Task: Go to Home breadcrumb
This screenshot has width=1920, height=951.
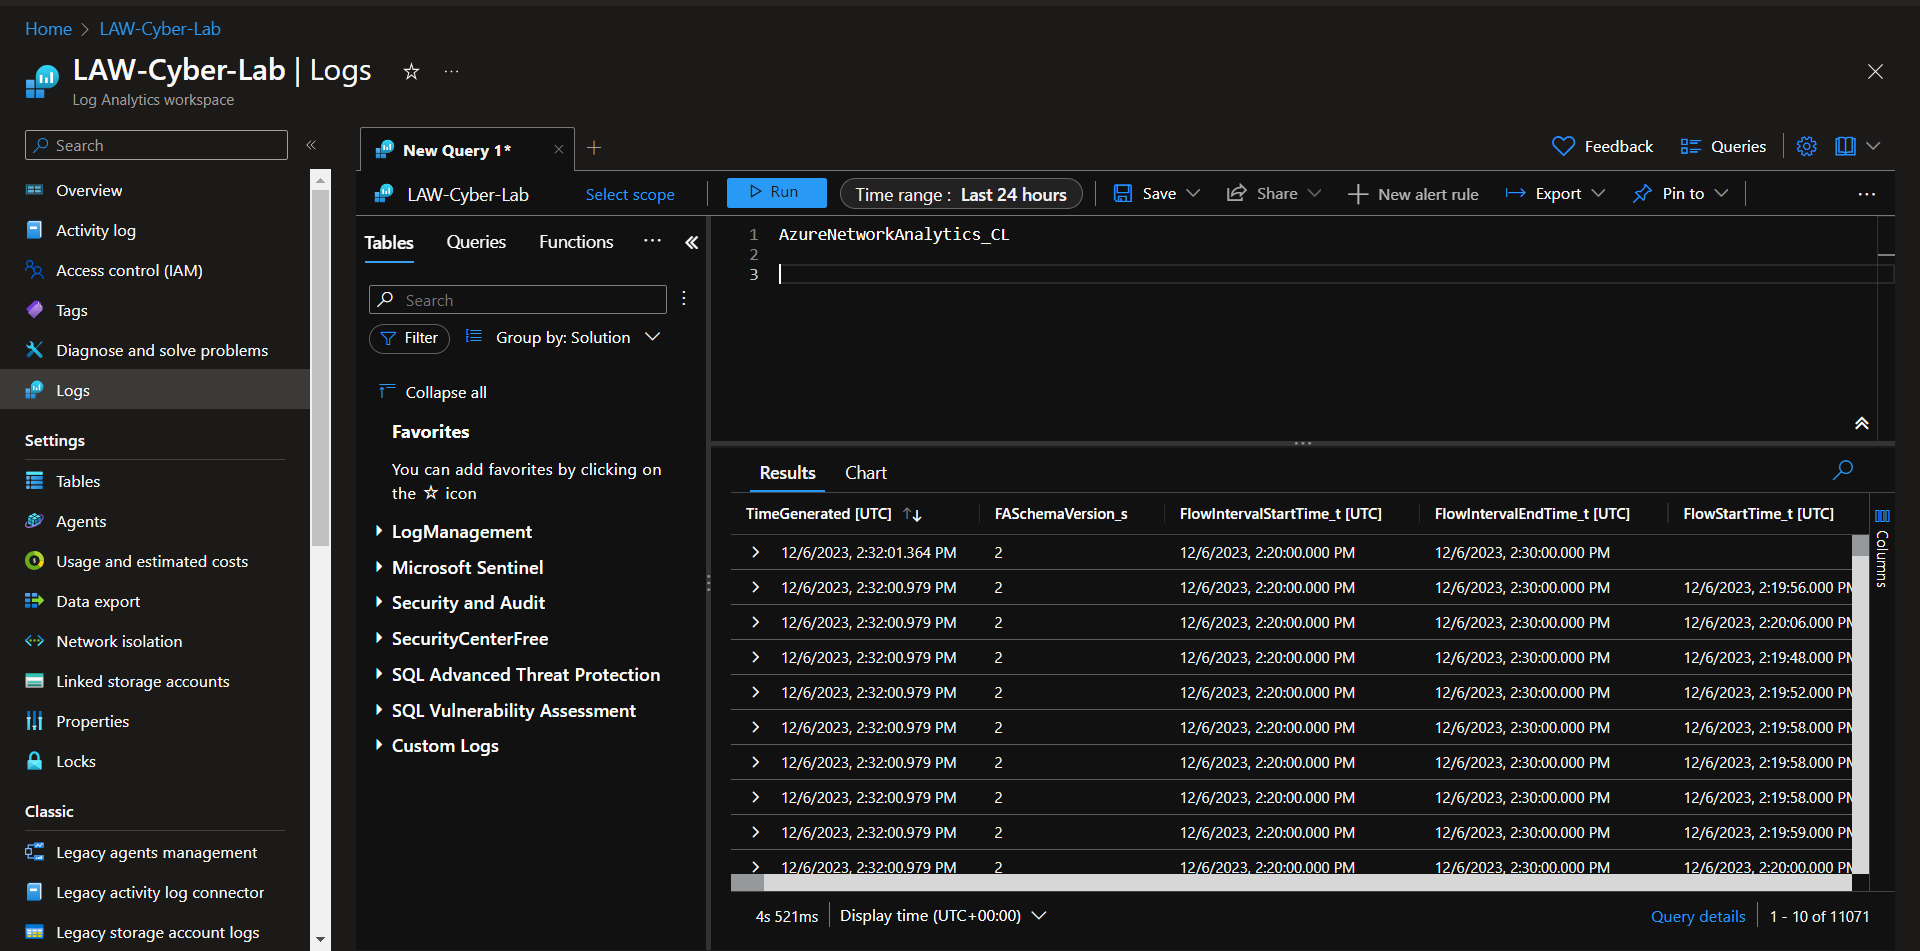Action: pyautogui.click(x=48, y=29)
